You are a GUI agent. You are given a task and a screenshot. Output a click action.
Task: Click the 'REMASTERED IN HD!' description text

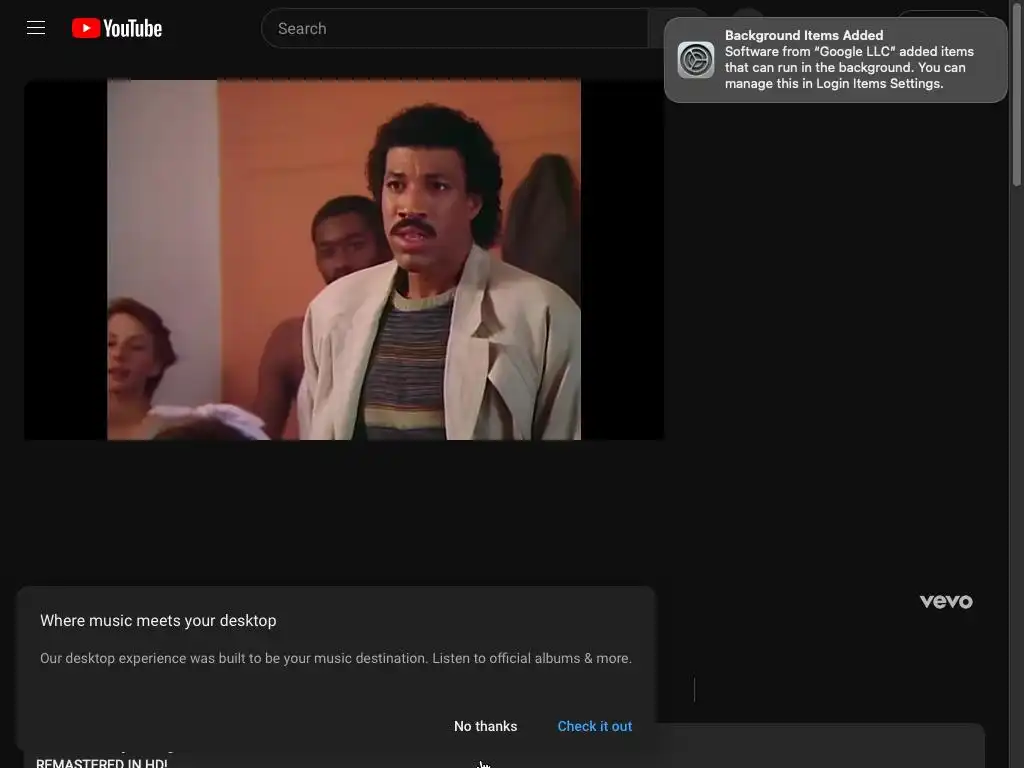tap(102, 763)
